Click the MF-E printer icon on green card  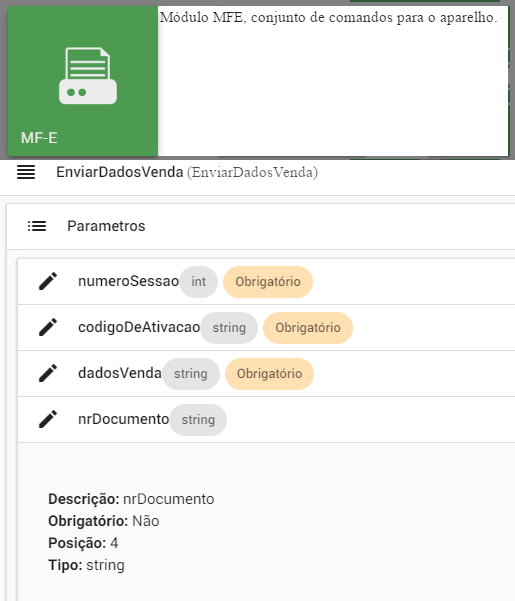[88, 76]
